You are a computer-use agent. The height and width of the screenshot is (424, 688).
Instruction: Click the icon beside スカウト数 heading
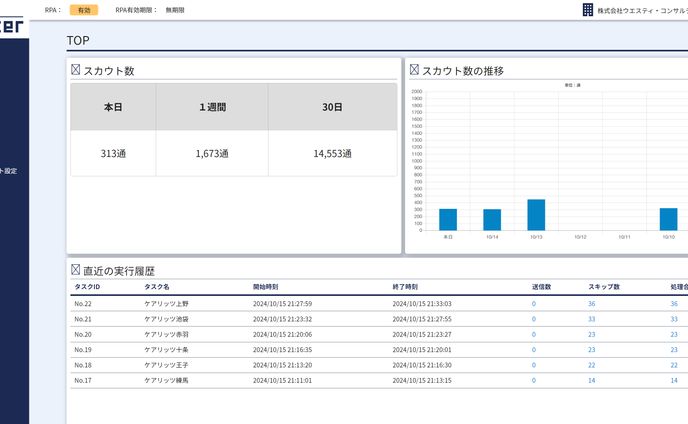coord(75,70)
